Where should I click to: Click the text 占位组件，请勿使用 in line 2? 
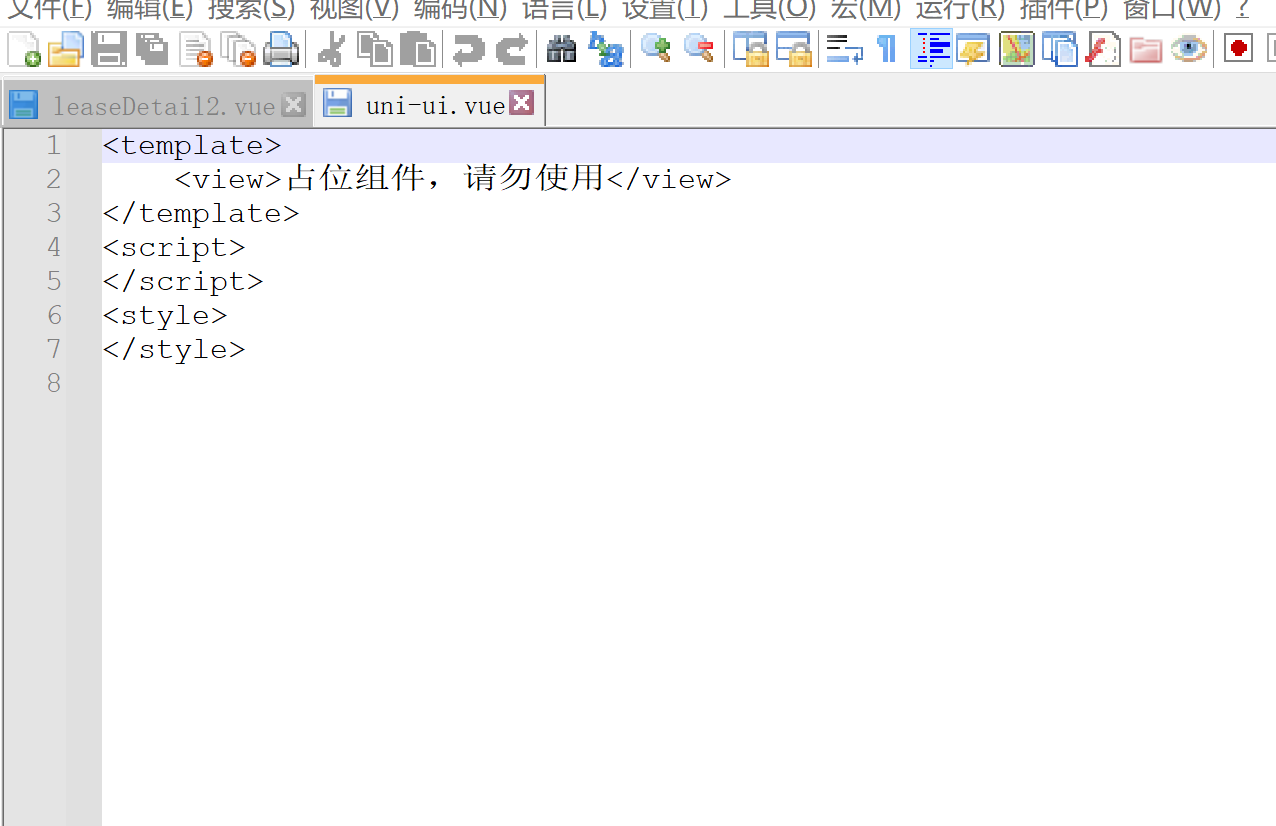pyautogui.click(x=446, y=179)
